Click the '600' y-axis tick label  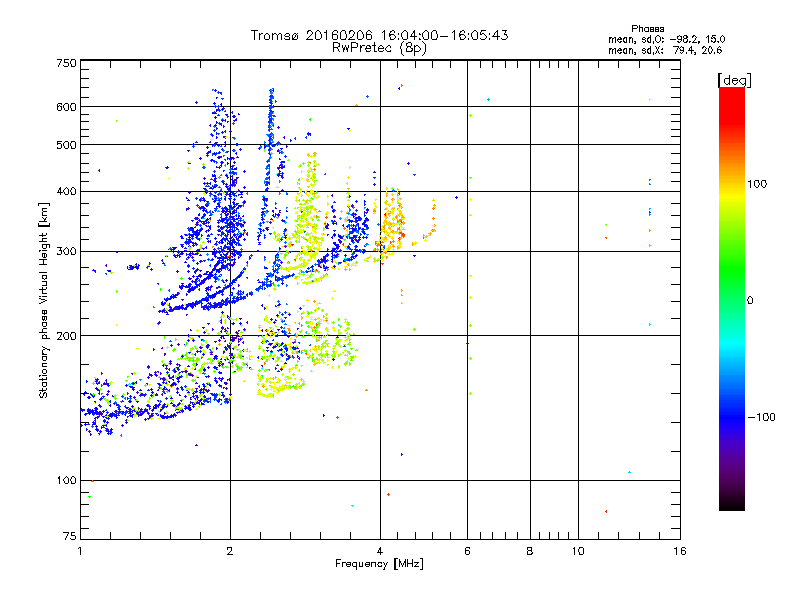66,107
